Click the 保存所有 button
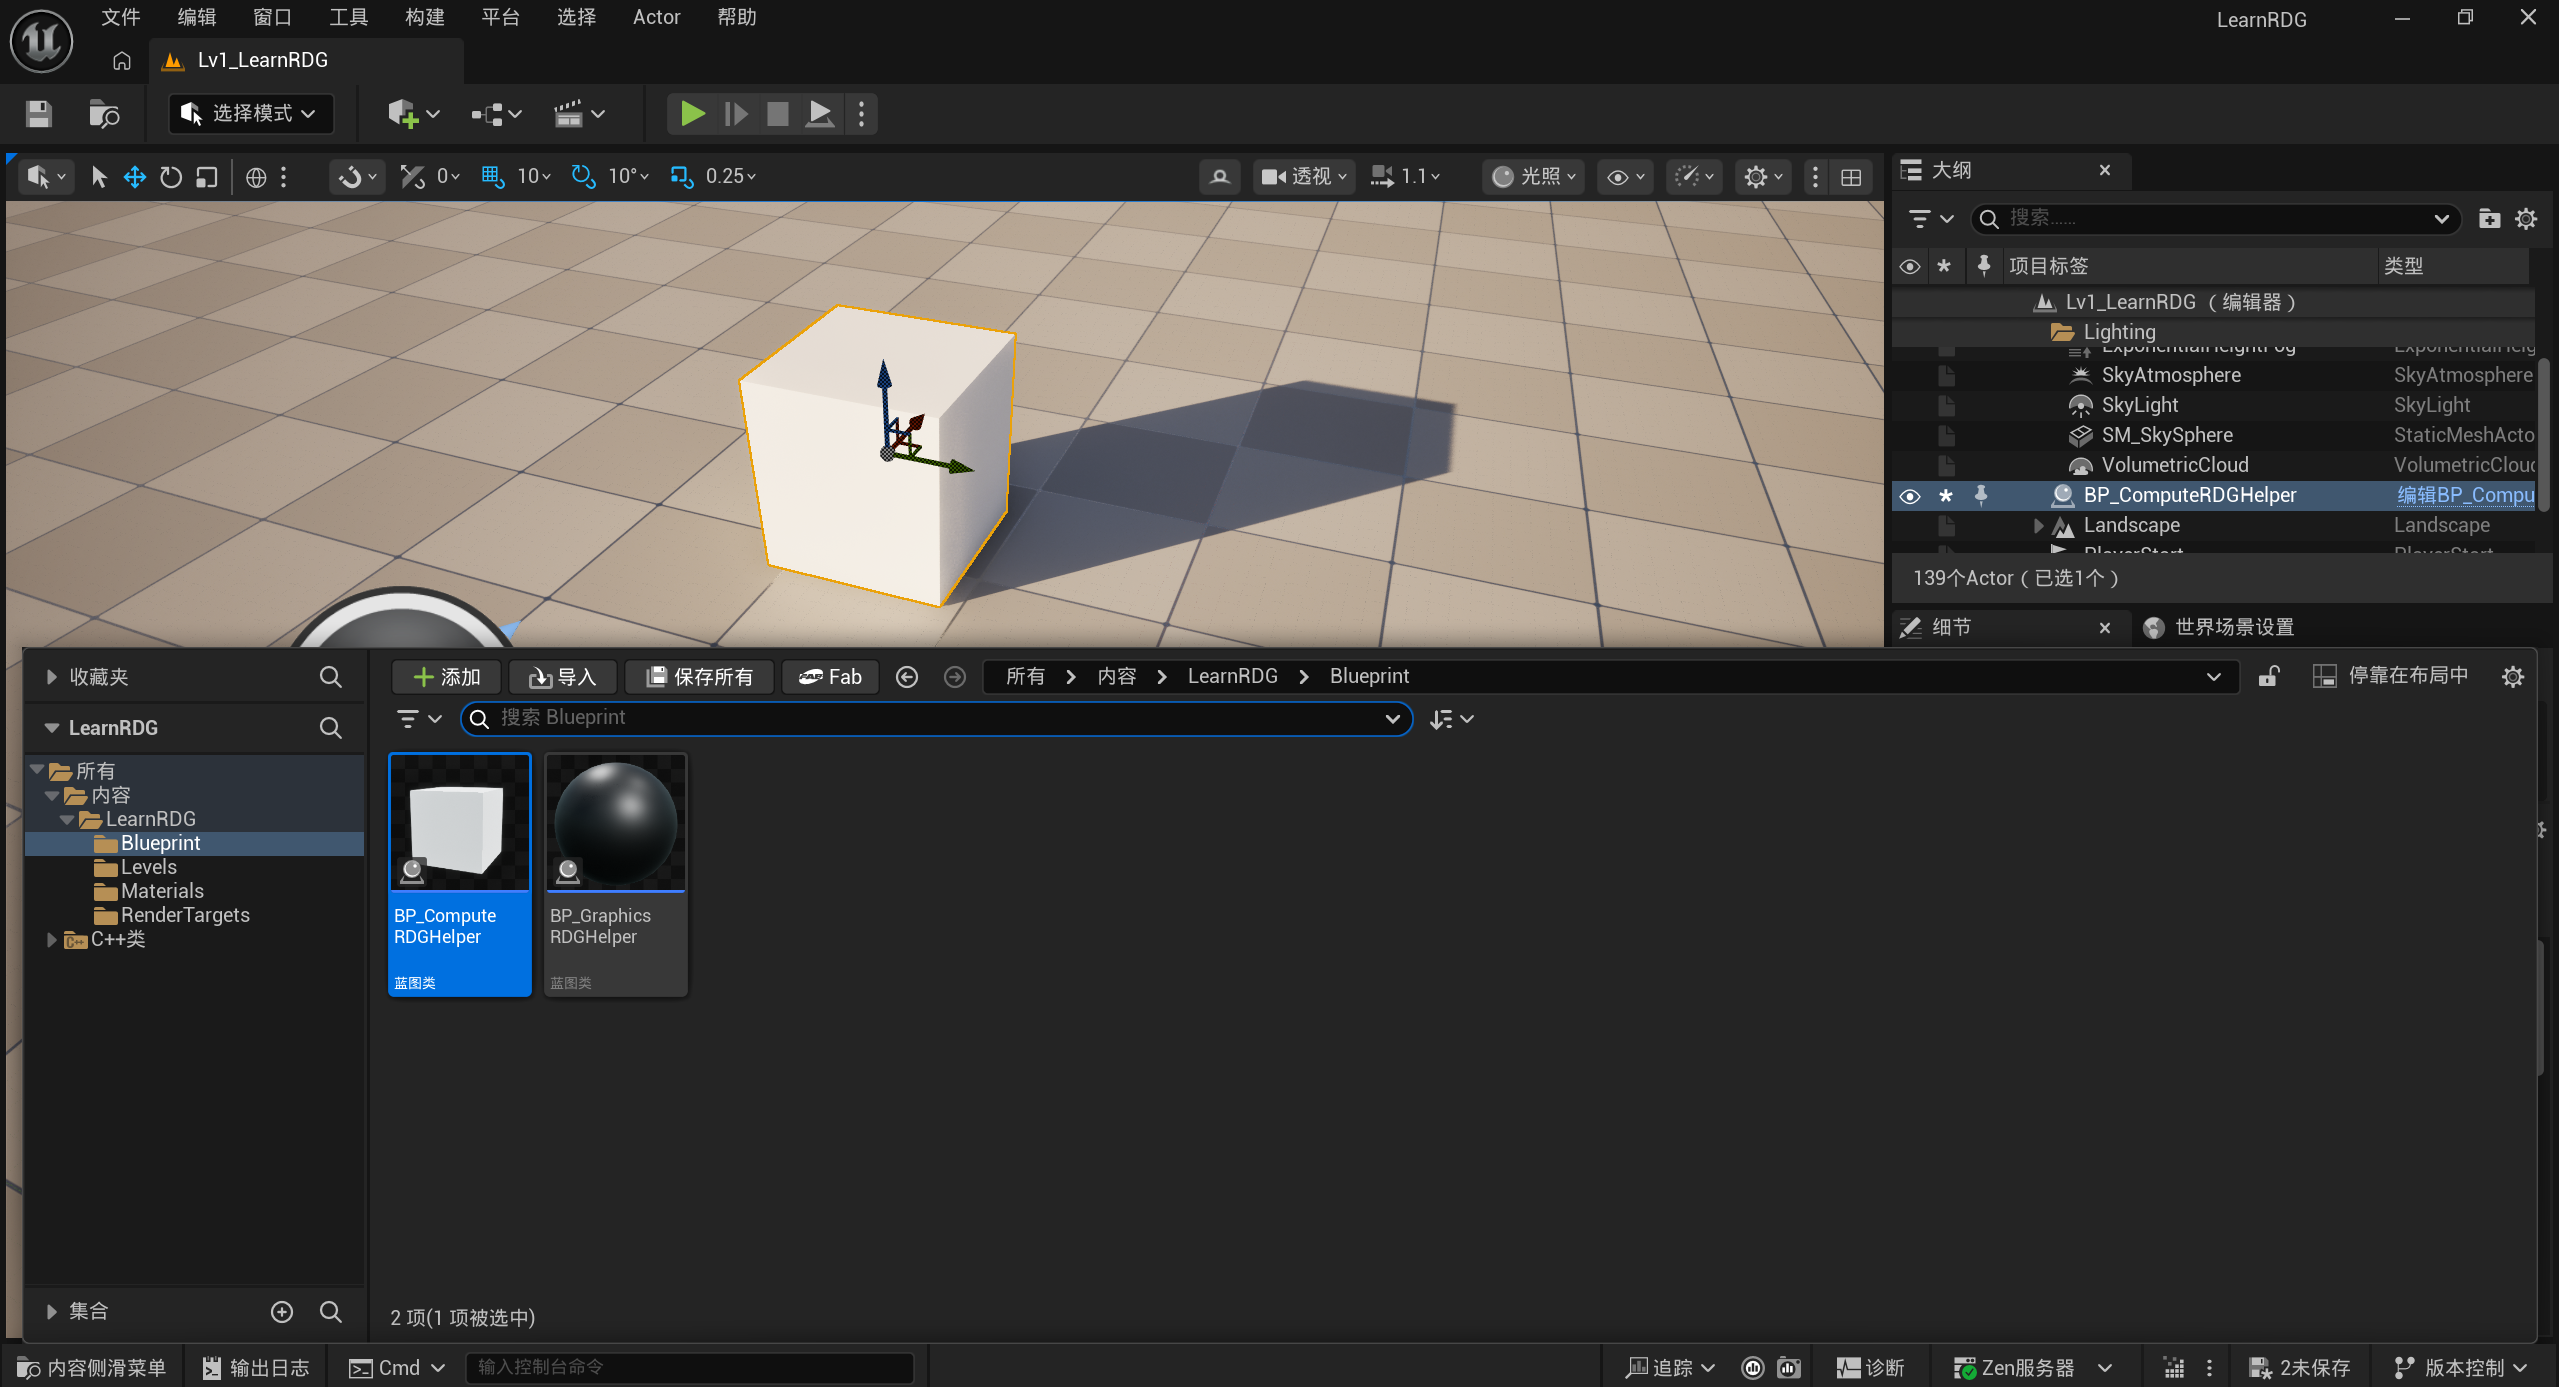 pos(699,677)
